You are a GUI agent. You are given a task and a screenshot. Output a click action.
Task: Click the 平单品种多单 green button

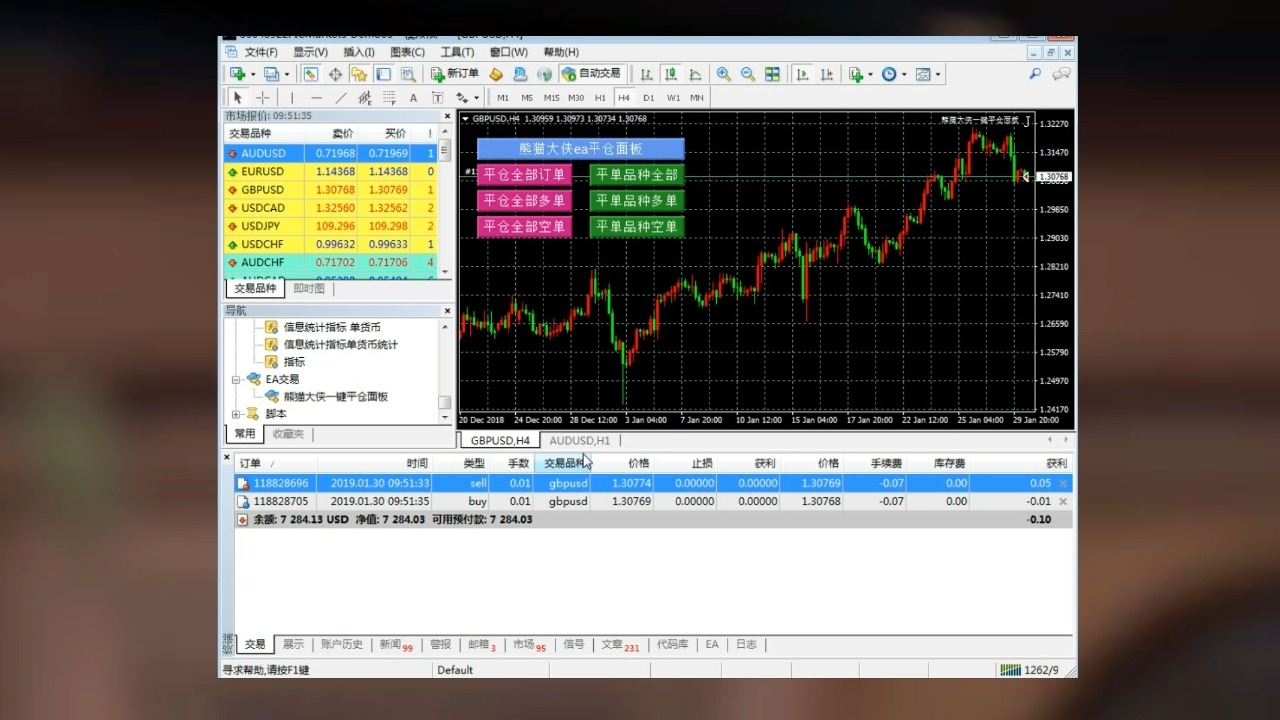[636, 201]
